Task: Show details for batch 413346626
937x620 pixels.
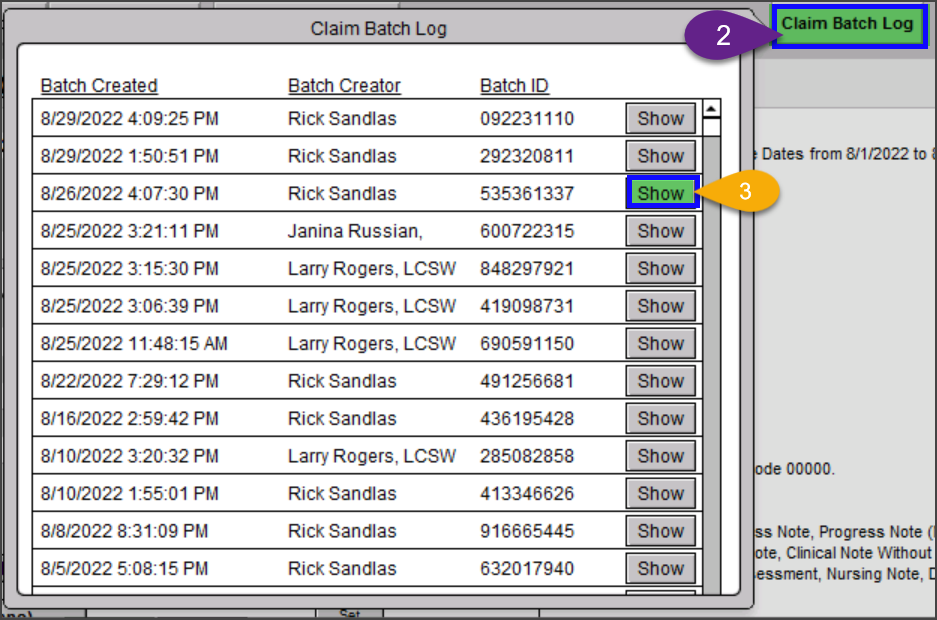Action: [660, 493]
